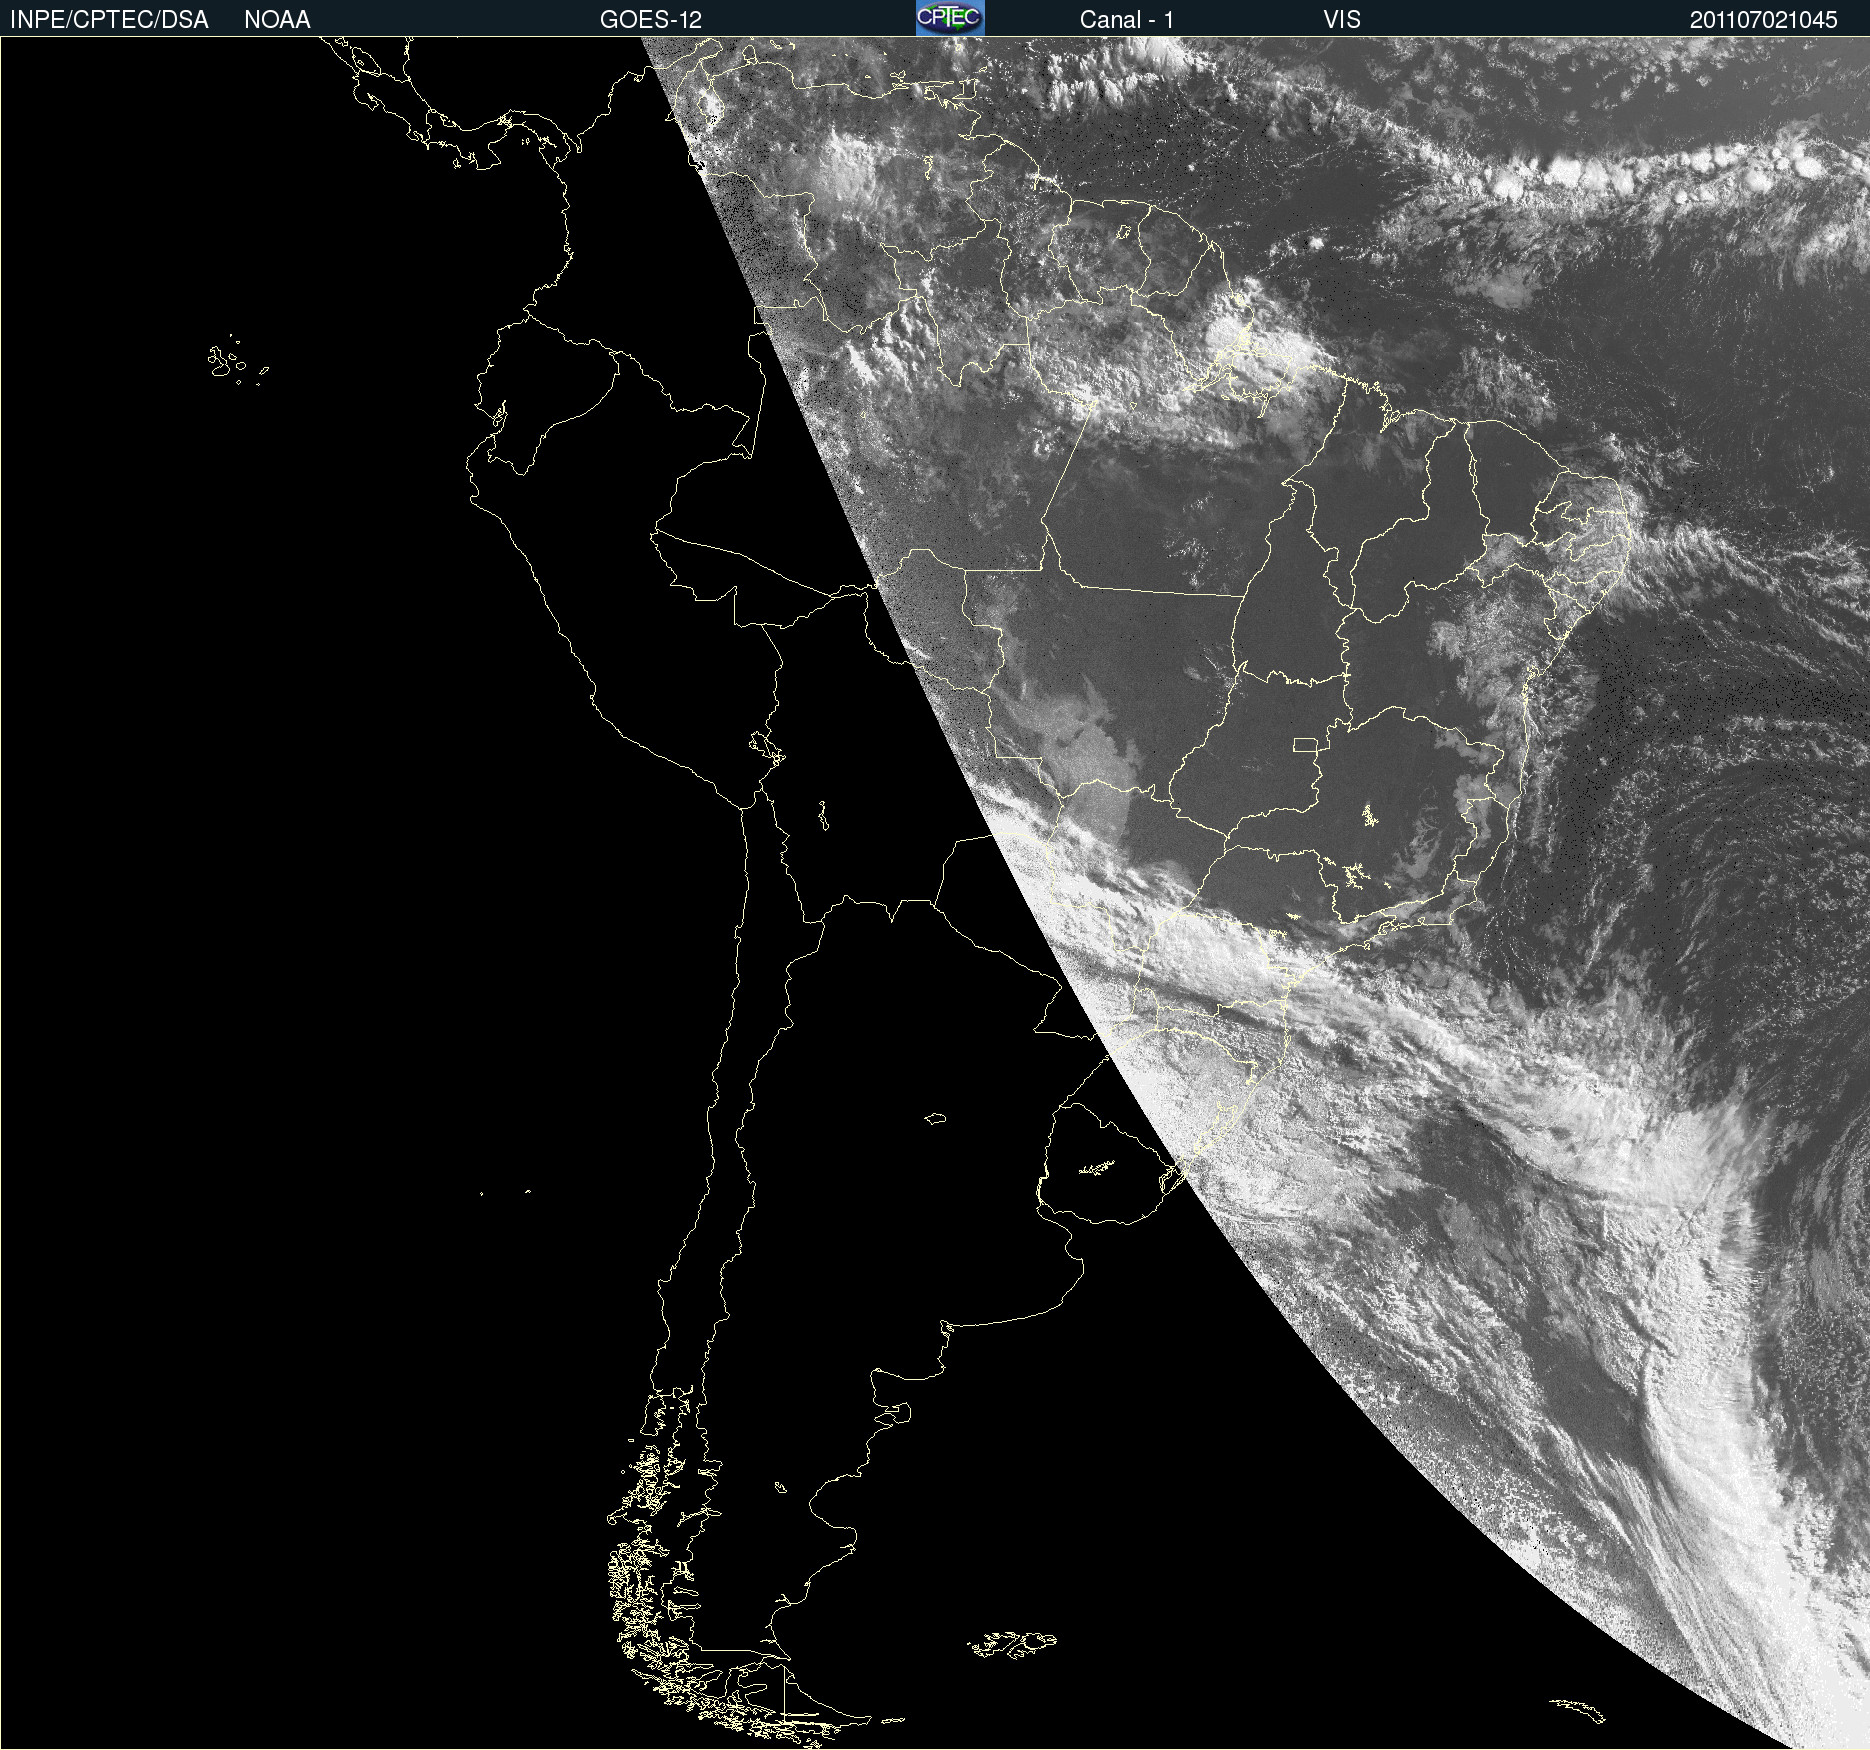Click the 201107021045 timestamp
Image resolution: width=1870 pixels, height=1750 pixels.
pyautogui.click(x=1764, y=20)
